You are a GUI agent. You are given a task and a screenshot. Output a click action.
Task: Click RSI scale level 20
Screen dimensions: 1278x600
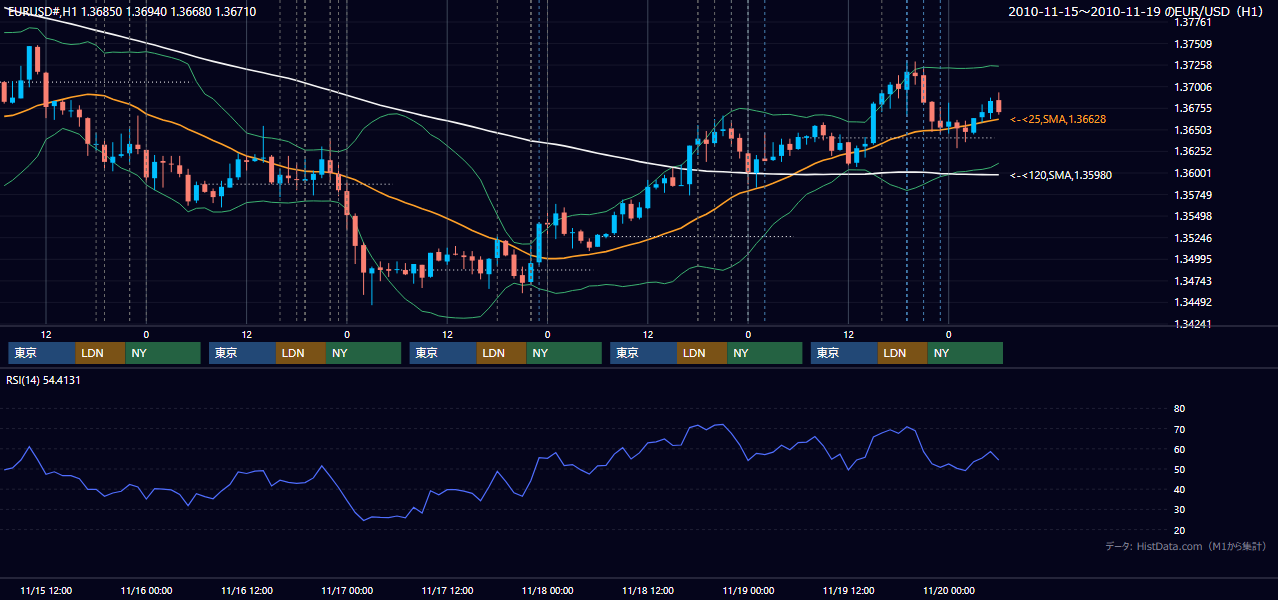(x=1180, y=530)
